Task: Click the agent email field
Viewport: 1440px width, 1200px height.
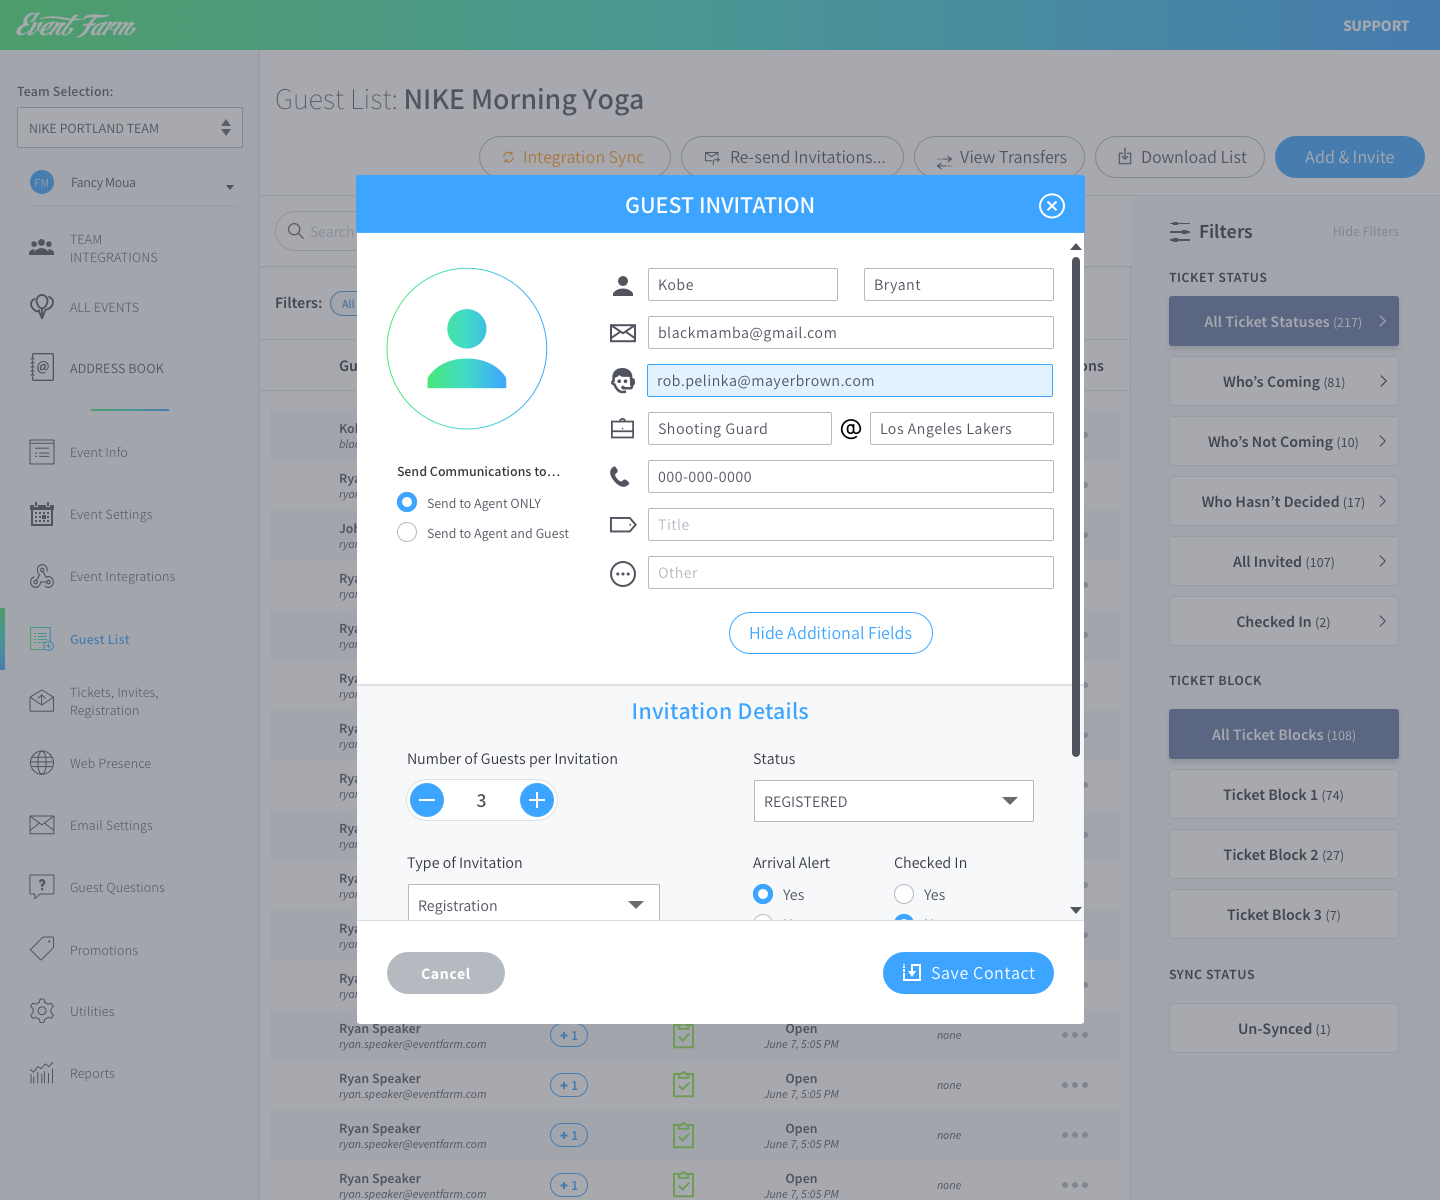Action: click(850, 381)
